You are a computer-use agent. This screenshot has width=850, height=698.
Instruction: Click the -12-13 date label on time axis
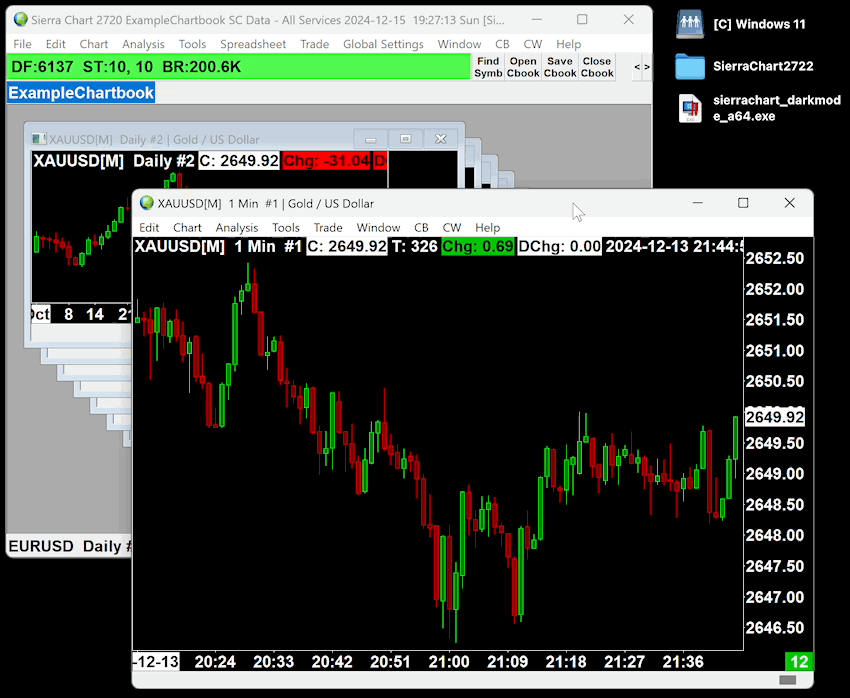(x=156, y=662)
